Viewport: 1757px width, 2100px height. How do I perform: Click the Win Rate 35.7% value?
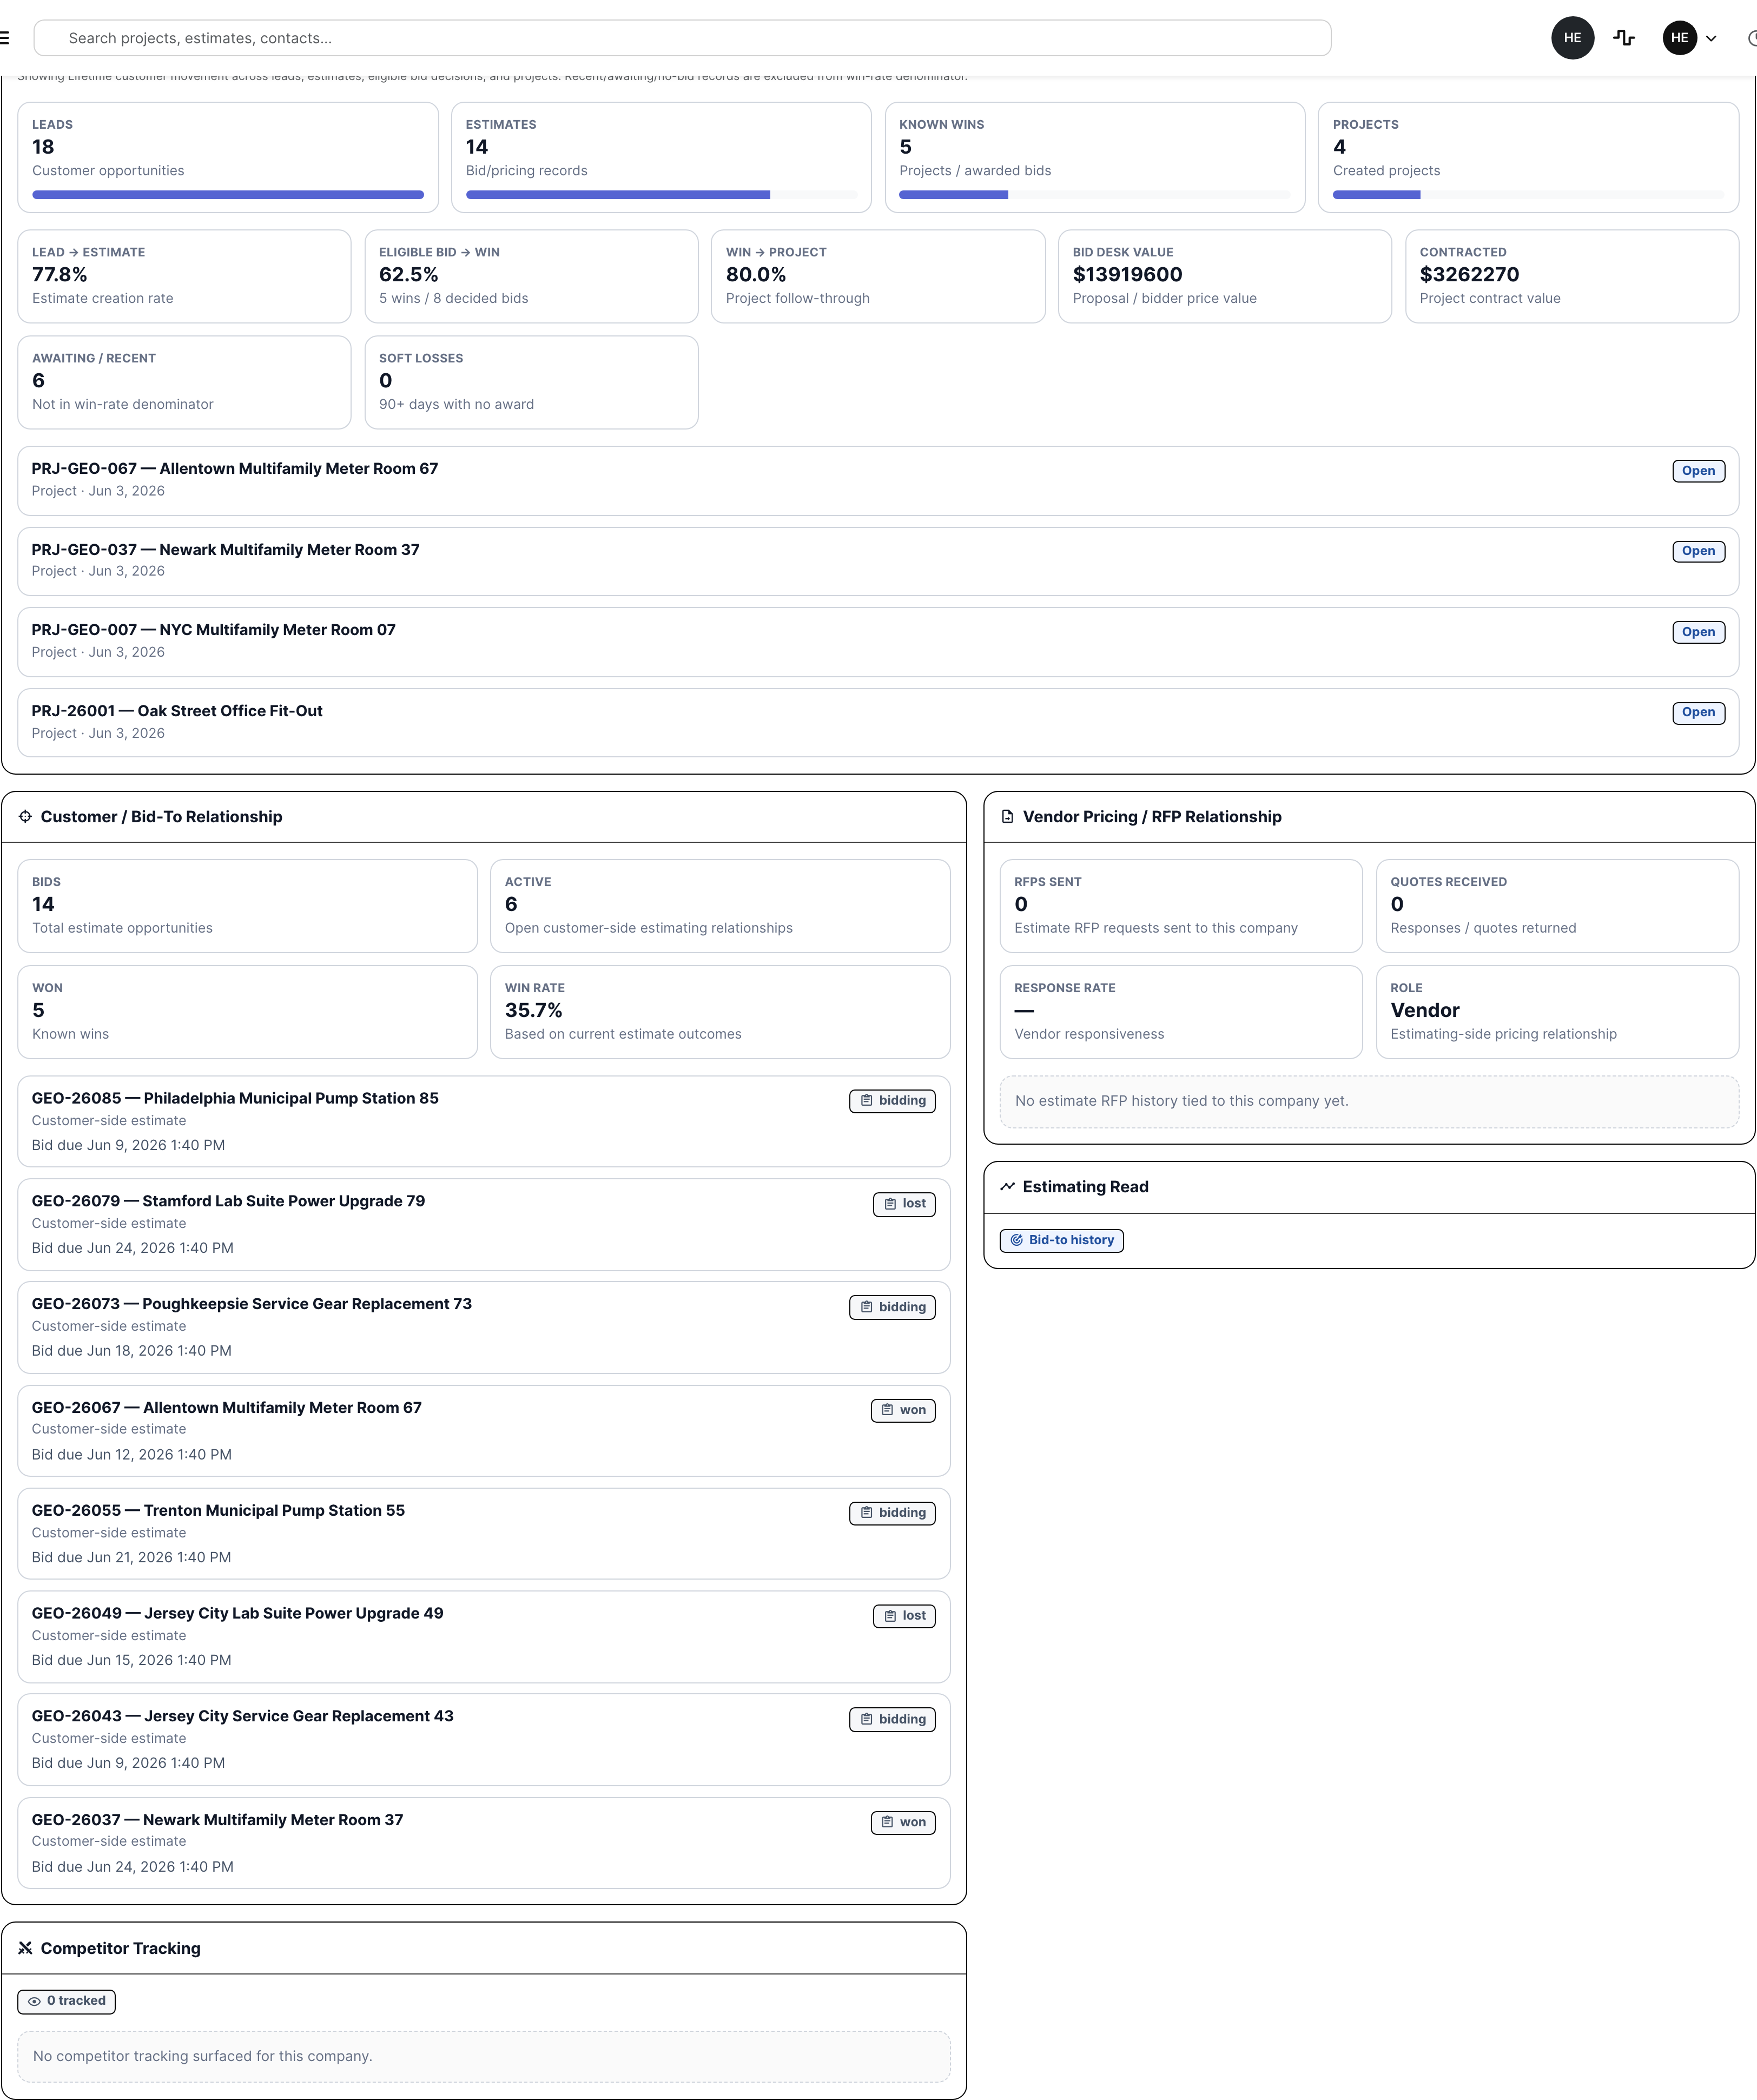coord(533,1010)
